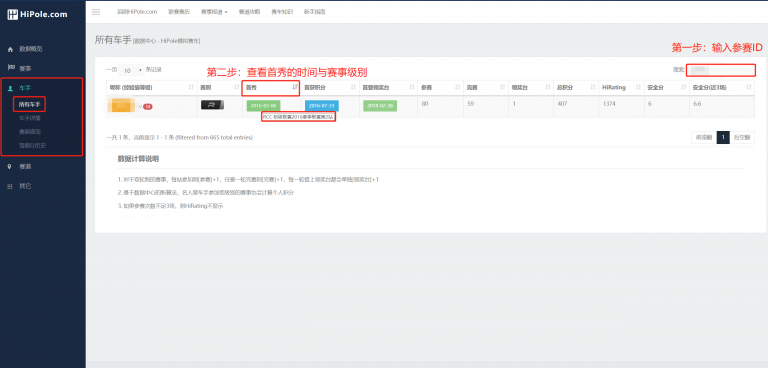This screenshot has width=768, height=368.
Task: Open 车手详情 in the sidebar submenu
Action: click(29, 118)
